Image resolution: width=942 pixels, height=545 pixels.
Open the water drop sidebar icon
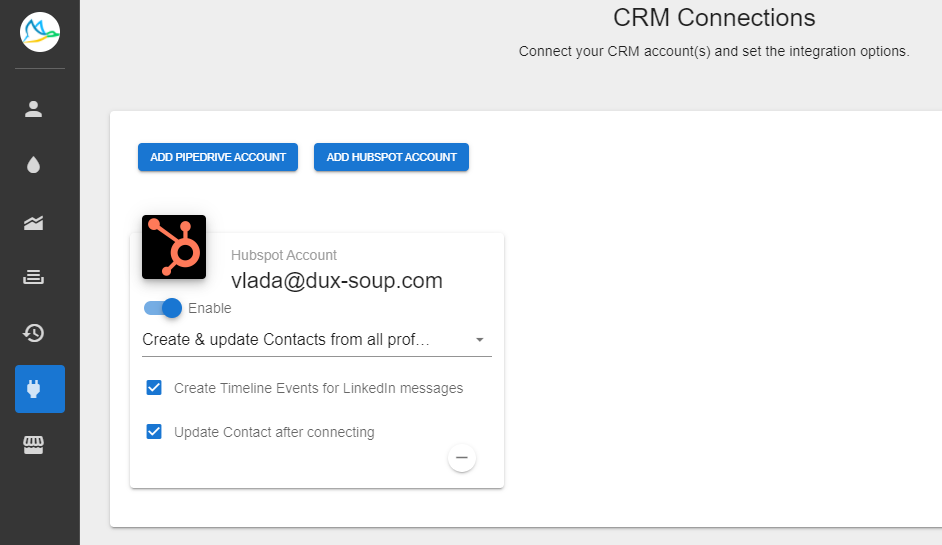click(34, 165)
